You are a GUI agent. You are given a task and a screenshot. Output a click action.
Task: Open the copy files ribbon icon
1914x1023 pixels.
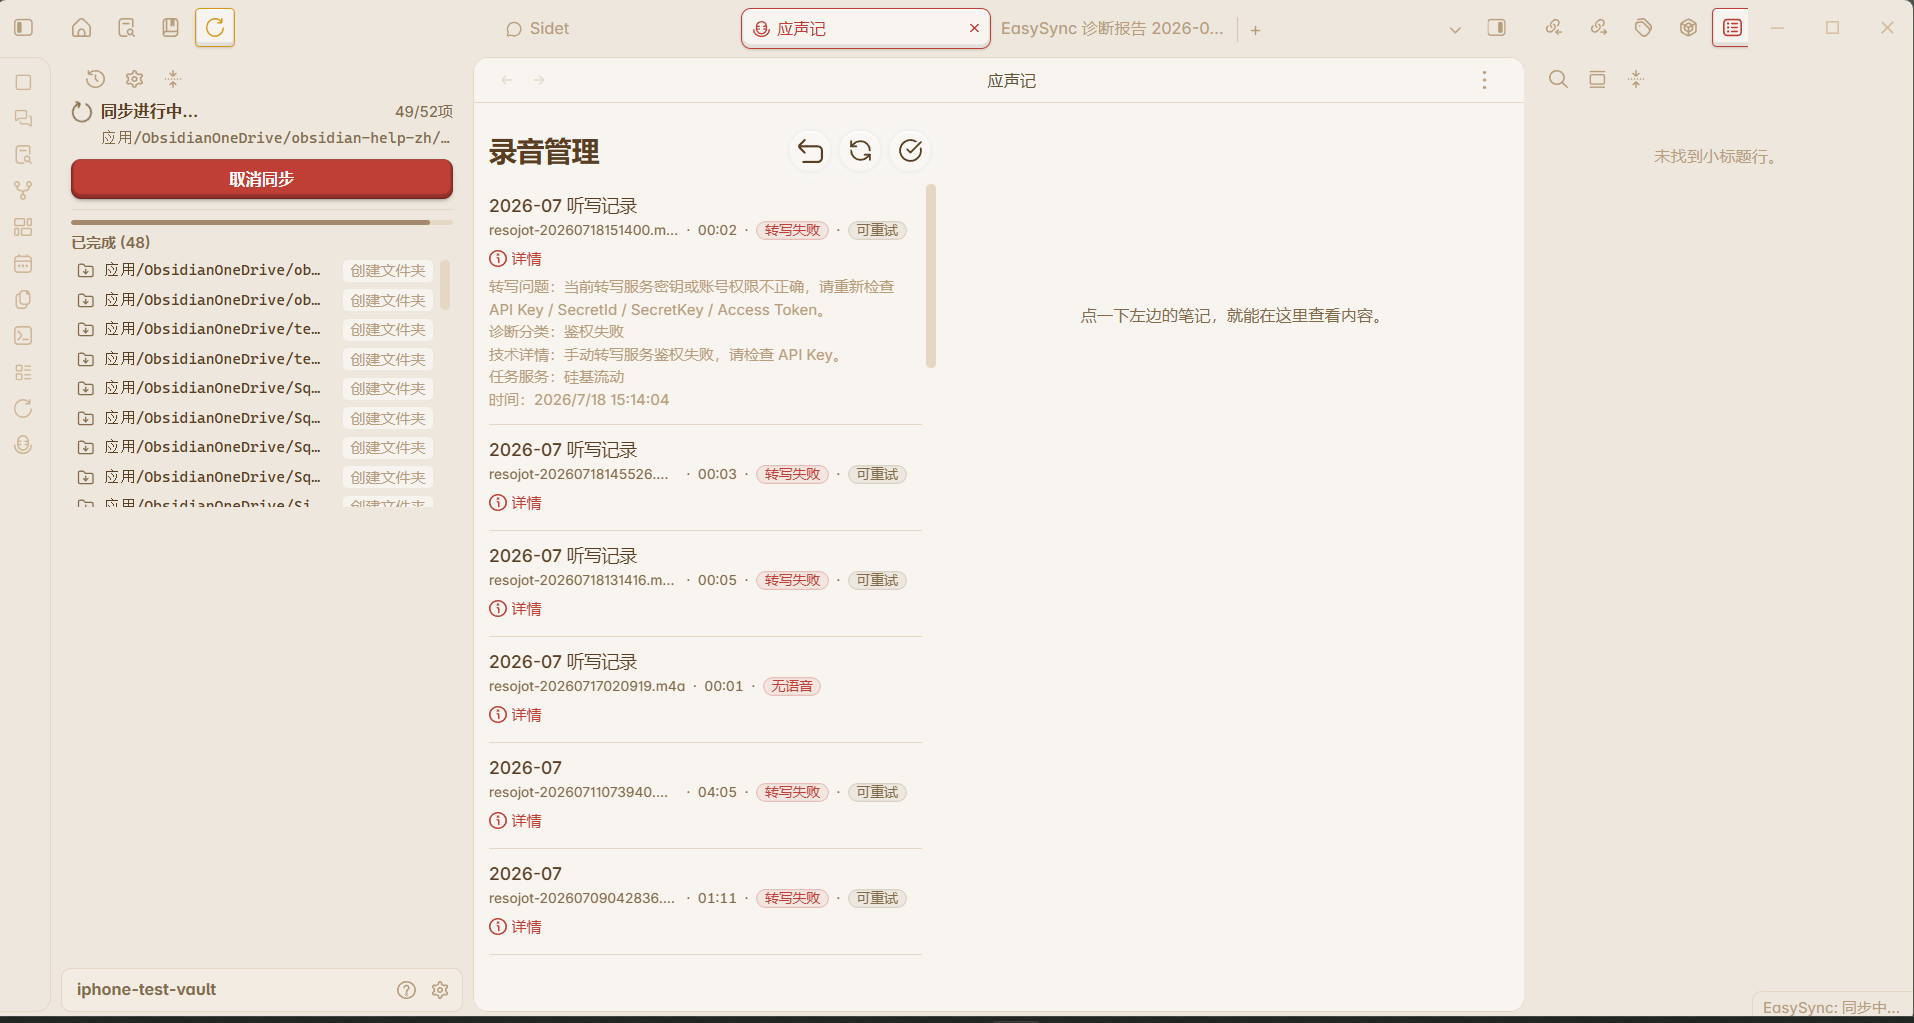tap(24, 300)
